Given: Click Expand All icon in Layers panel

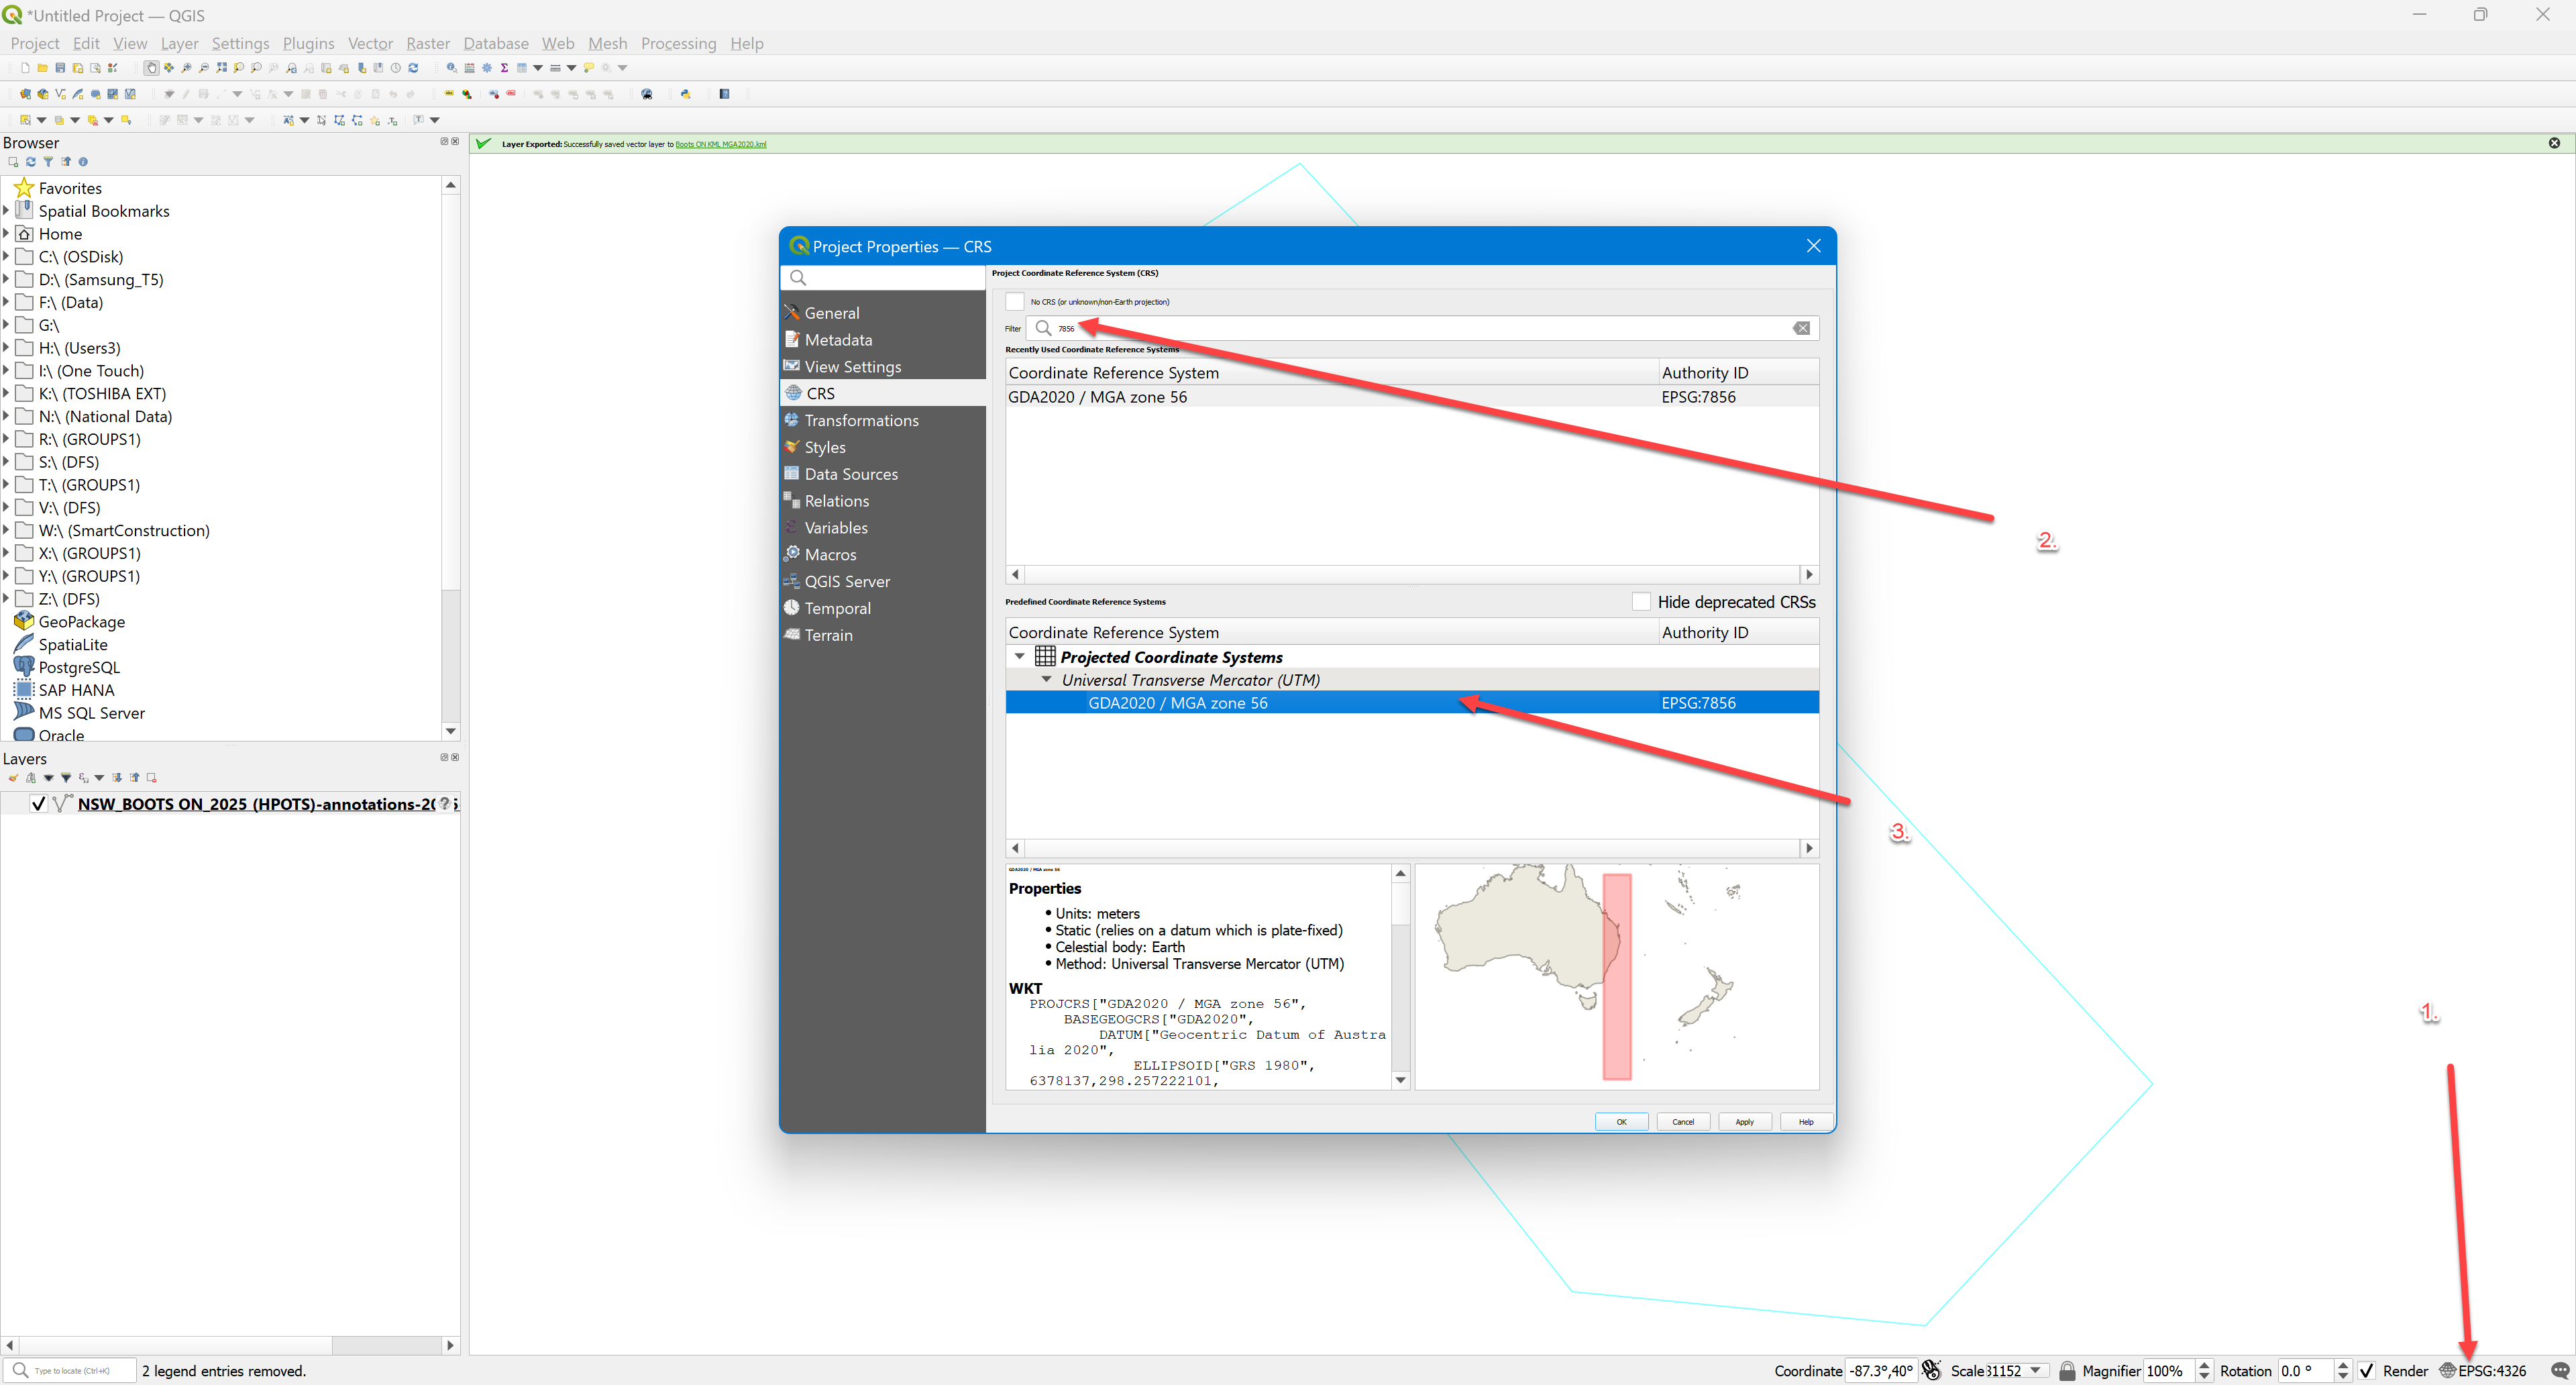Looking at the screenshot, I should tap(117, 778).
